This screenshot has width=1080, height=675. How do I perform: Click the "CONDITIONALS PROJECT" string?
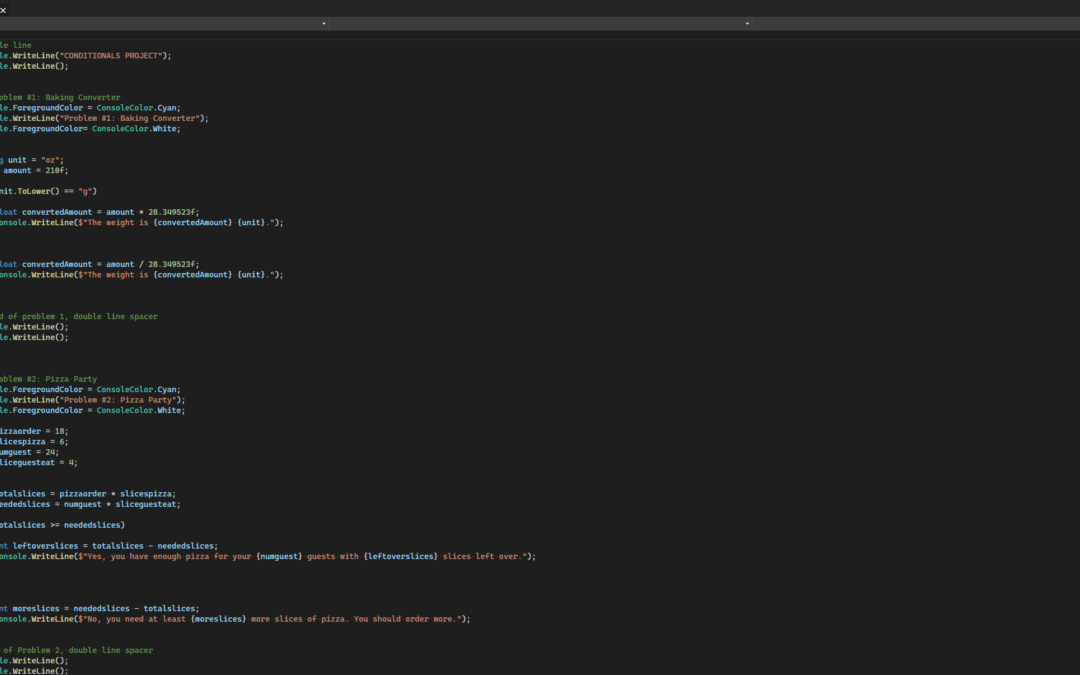tap(113, 56)
